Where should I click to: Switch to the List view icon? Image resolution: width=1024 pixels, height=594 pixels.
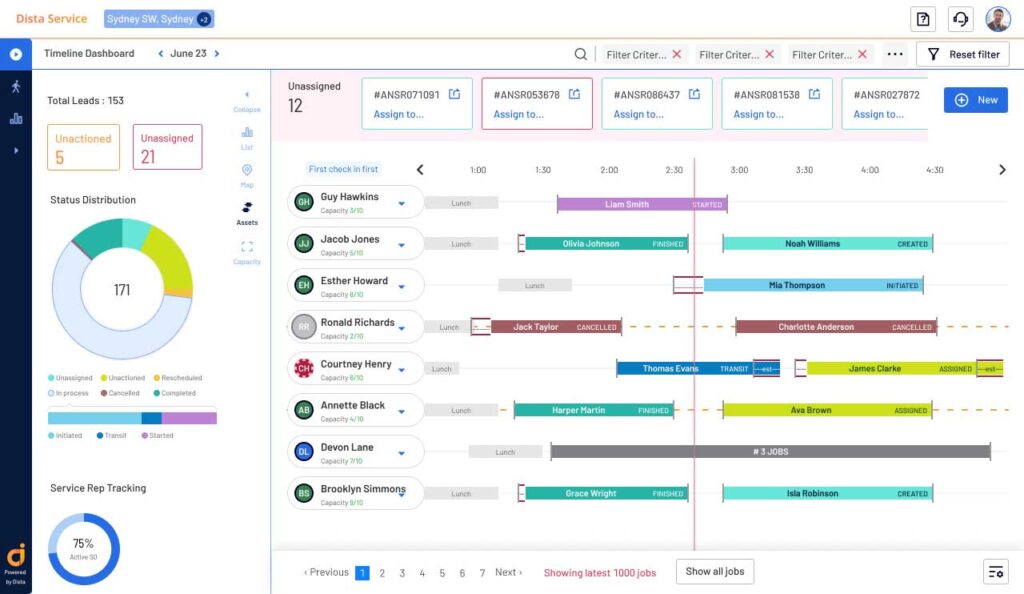click(x=247, y=133)
